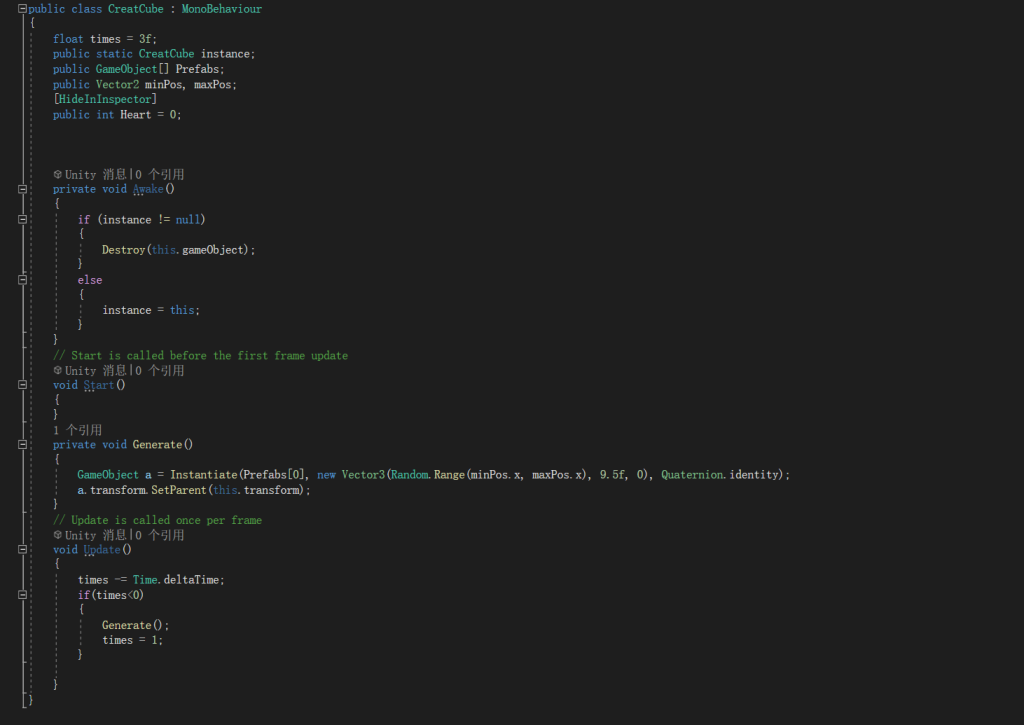
Task: Open '1 个引用' references above Generate
Action: (x=77, y=430)
